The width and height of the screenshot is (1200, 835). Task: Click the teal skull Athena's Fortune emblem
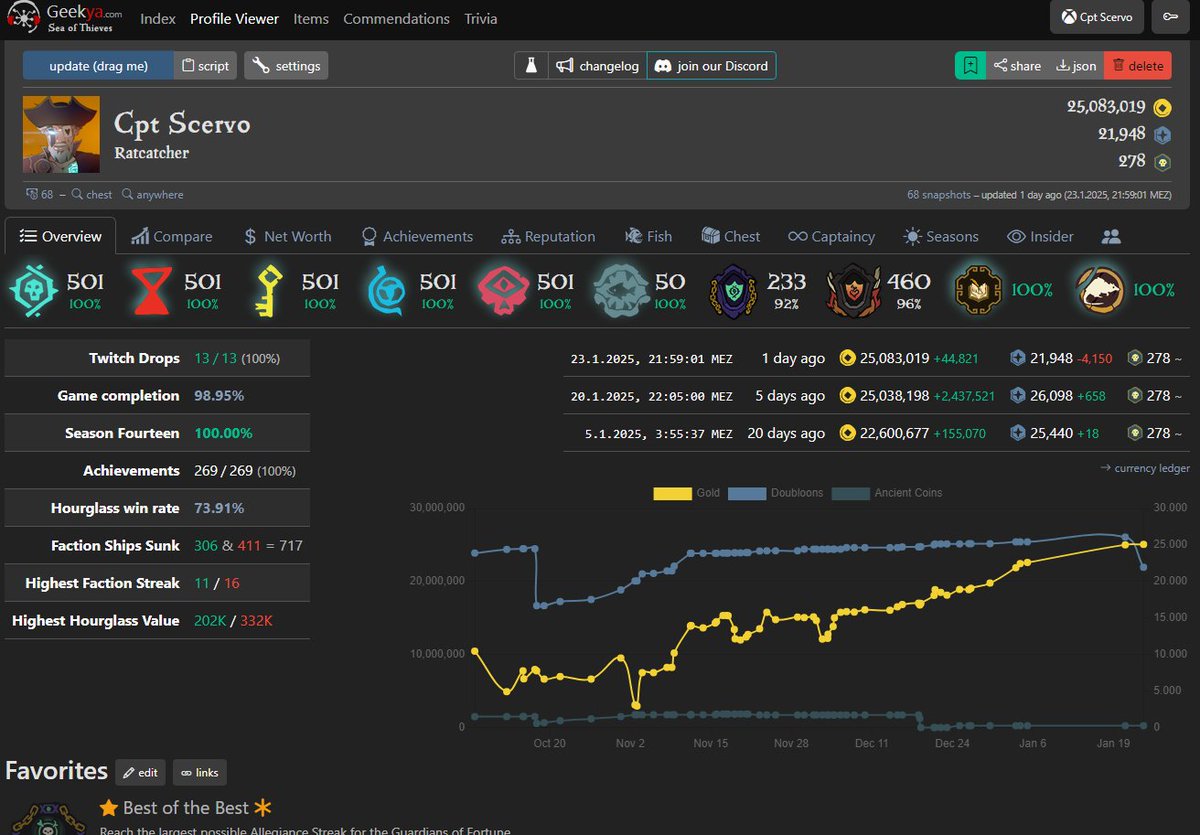click(32, 290)
